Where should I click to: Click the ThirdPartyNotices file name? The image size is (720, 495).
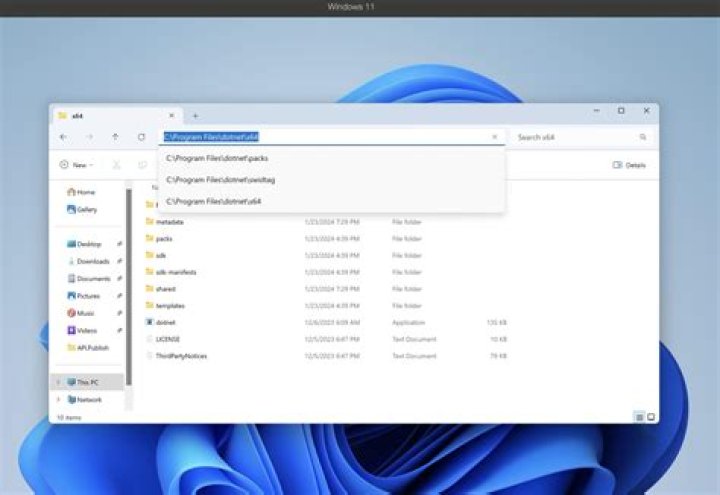coord(181,356)
